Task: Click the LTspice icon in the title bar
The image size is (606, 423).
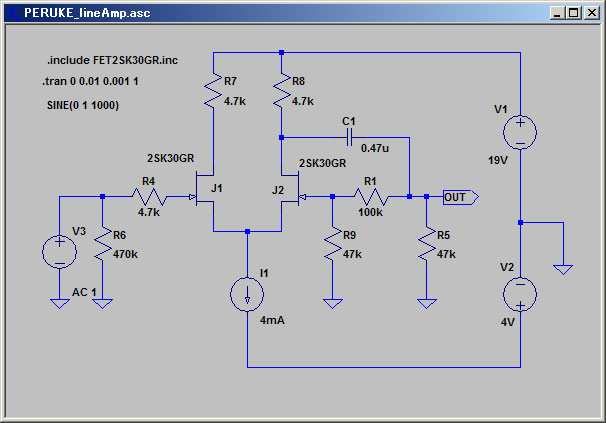Action: tap(14, 13)
